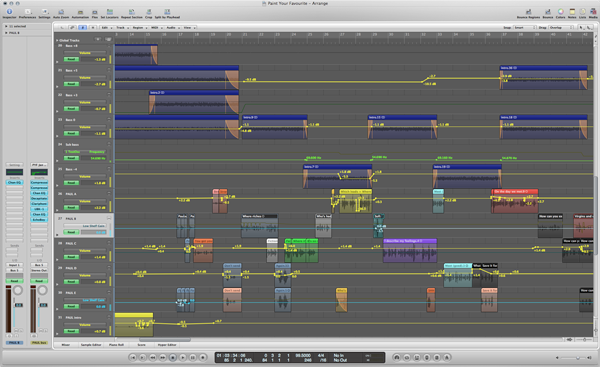600x367 pixels.
Task: Click the Stereo Out output slot
Action: [39, 270]
